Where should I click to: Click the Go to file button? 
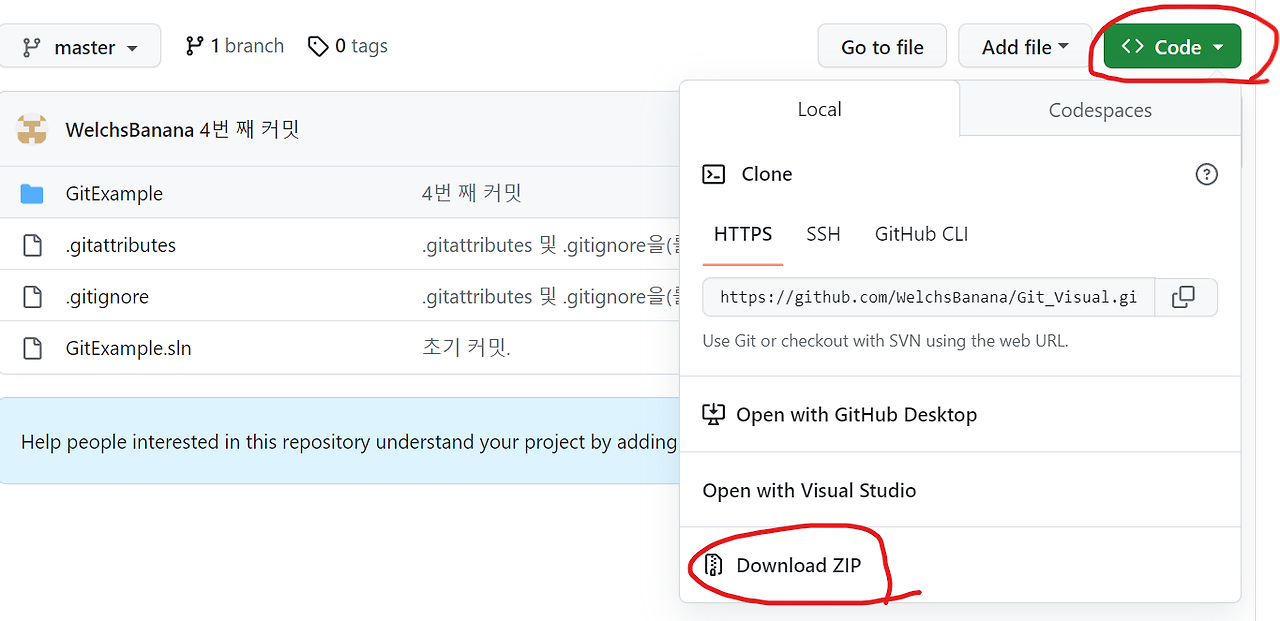tap(882, 47)
